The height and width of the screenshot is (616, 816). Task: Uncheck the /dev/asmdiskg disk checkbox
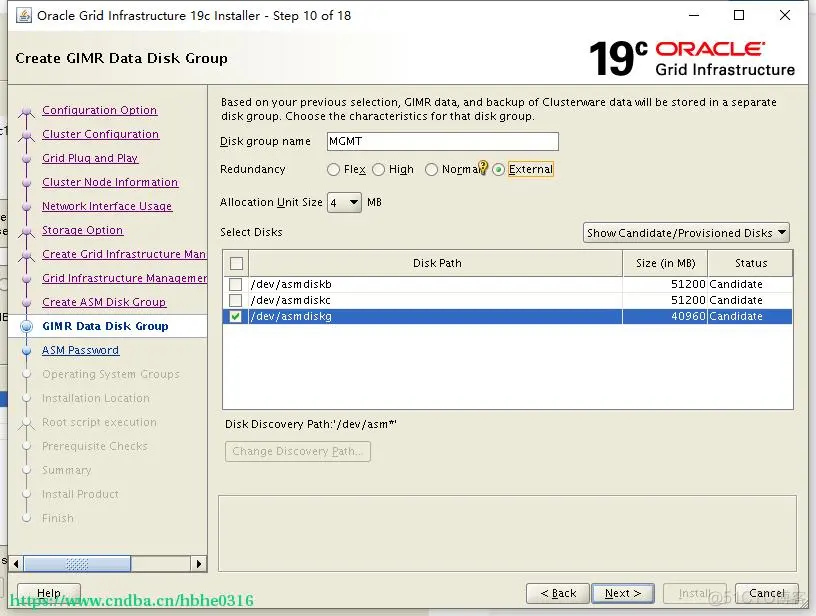pos(236,316)
